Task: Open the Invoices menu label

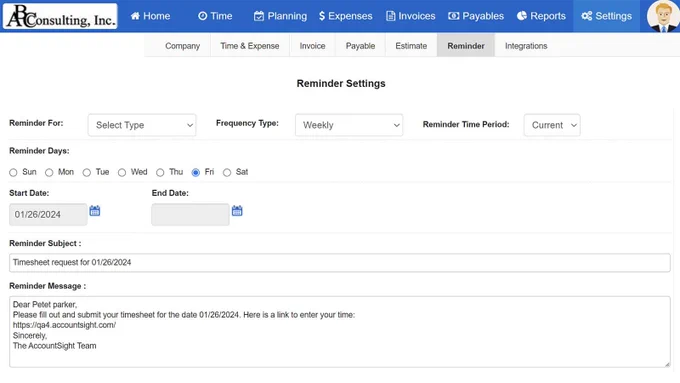Action: pyautogui.click(x=417, y=16)
